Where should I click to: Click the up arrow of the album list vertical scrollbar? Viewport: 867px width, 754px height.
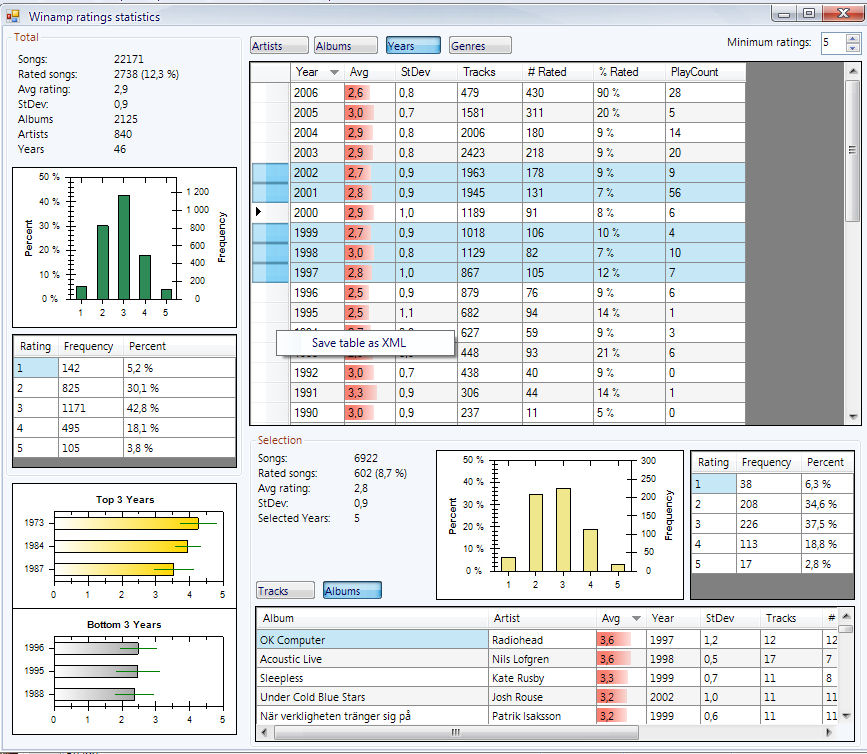point(846,616)
